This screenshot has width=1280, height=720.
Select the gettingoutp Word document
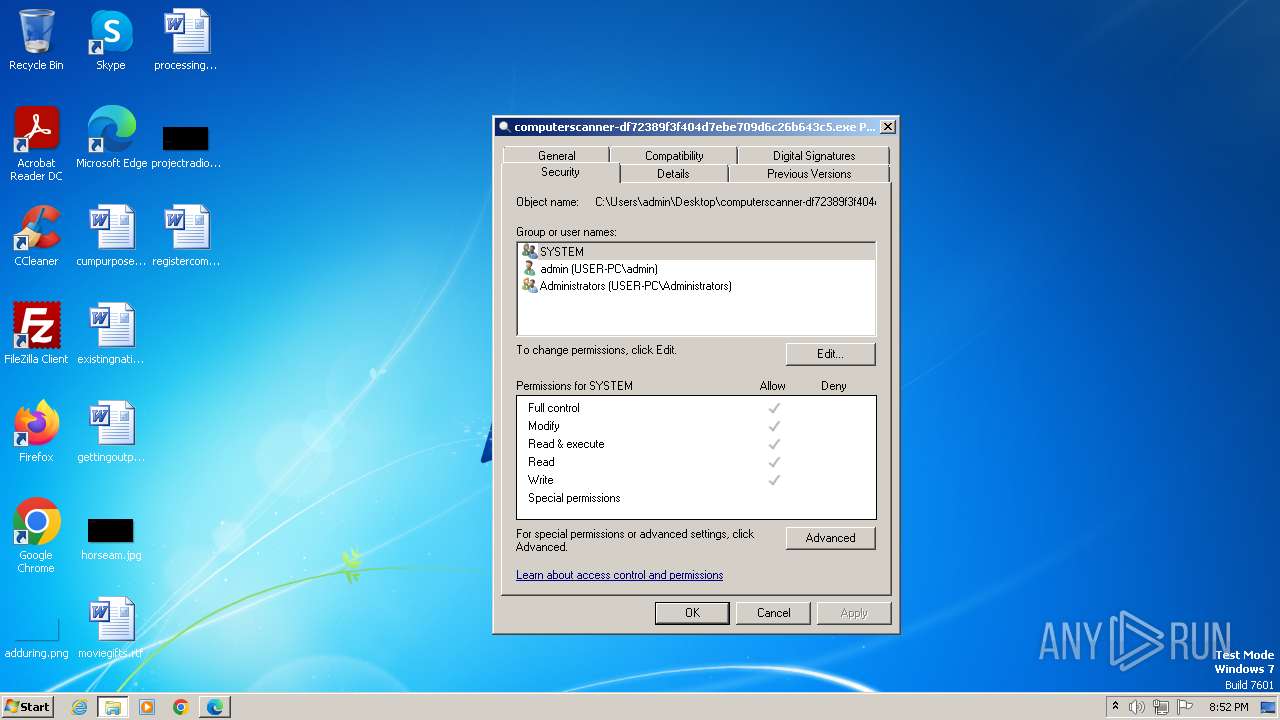coord(111,431)
